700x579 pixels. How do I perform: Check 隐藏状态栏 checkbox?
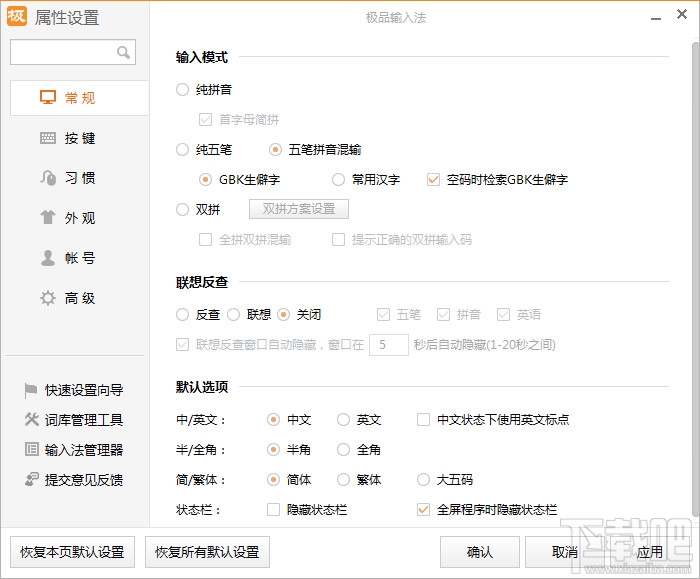[x=273, y=510]
